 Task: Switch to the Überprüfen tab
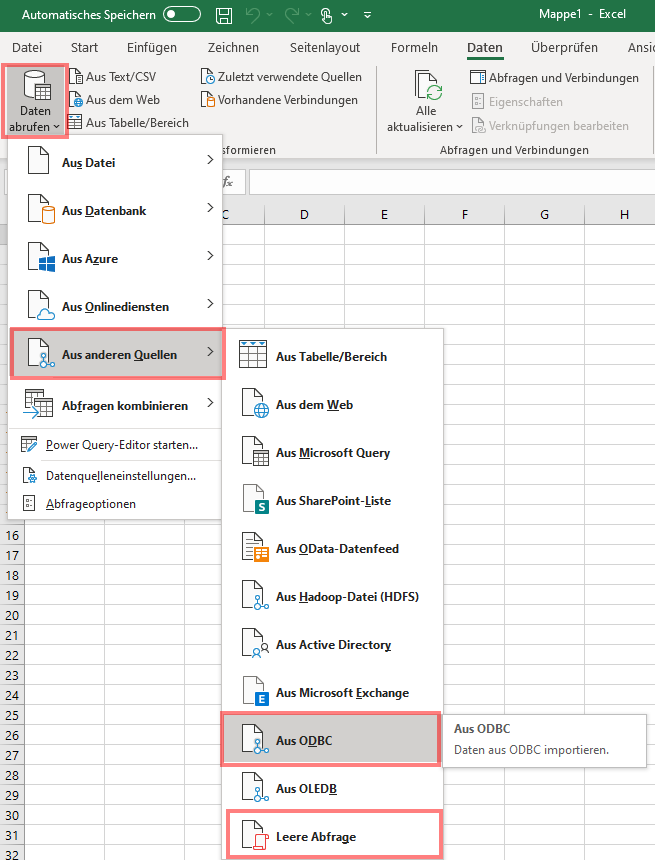pos(564,48)
